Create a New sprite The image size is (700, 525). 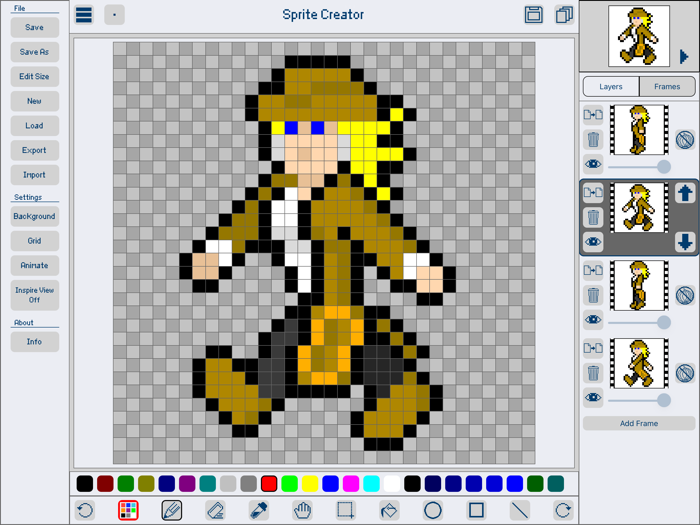pyautogui.click(x=34, y=101)
